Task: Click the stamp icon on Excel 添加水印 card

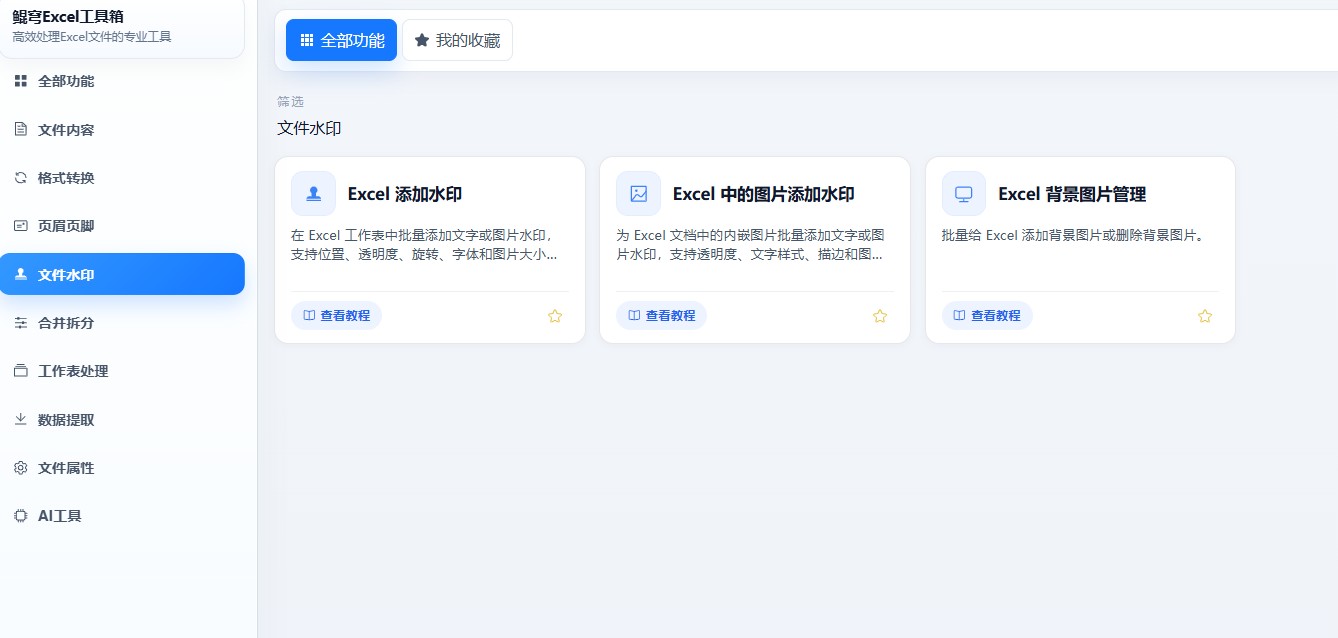Action: 313,194
